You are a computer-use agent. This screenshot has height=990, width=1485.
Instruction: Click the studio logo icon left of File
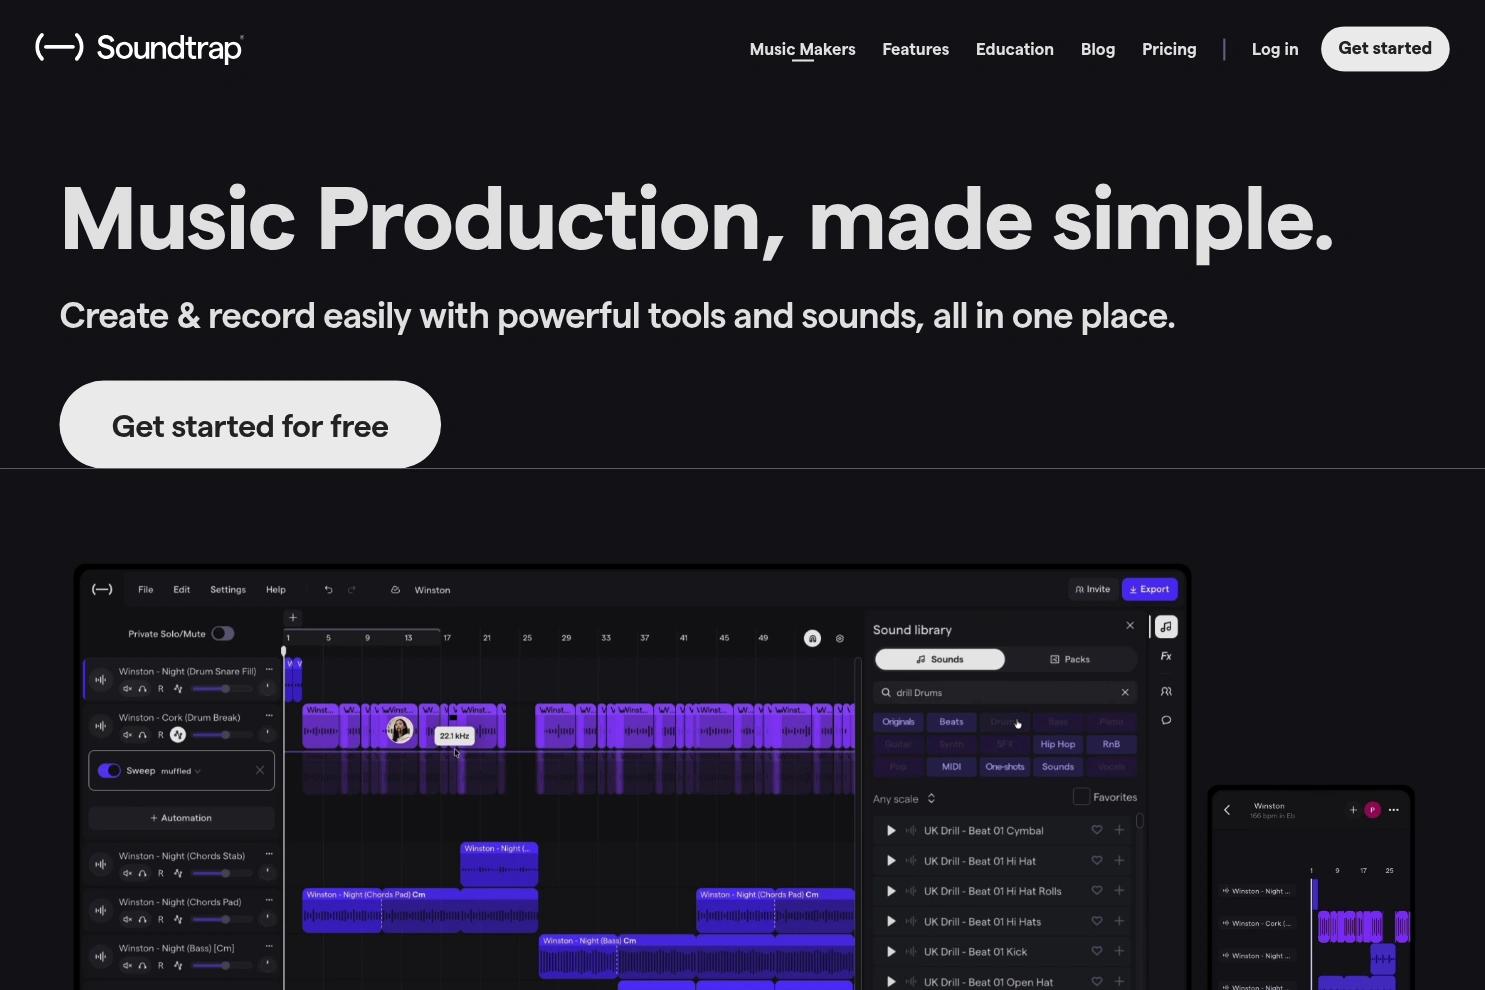102,590
